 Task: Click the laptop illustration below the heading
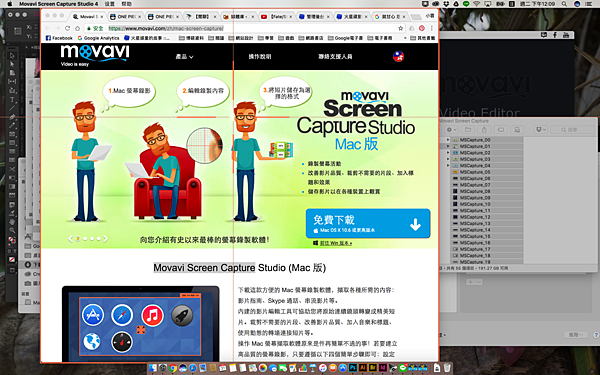click(x=140, y=323)
